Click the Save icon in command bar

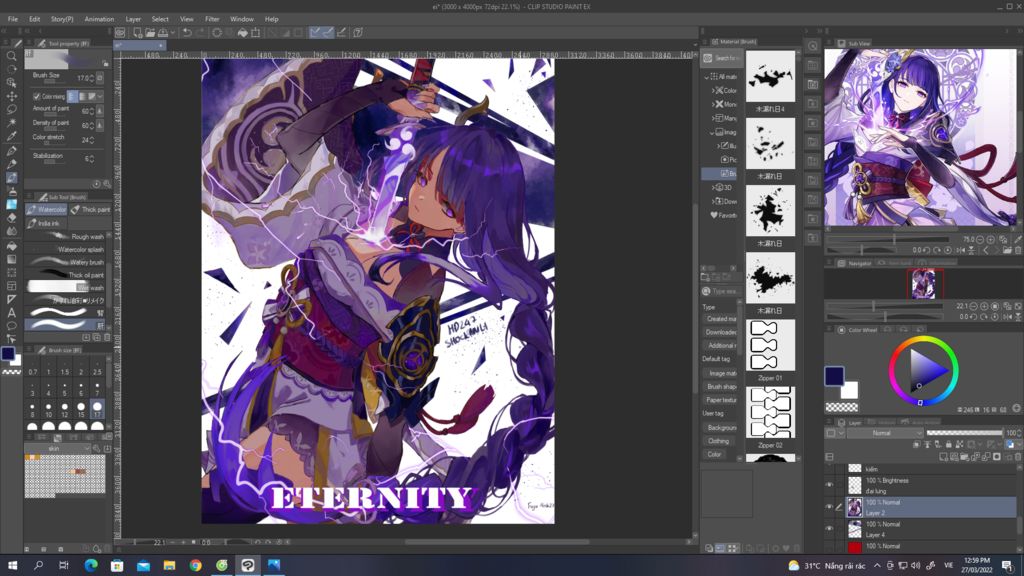click(x=163, y=32)
